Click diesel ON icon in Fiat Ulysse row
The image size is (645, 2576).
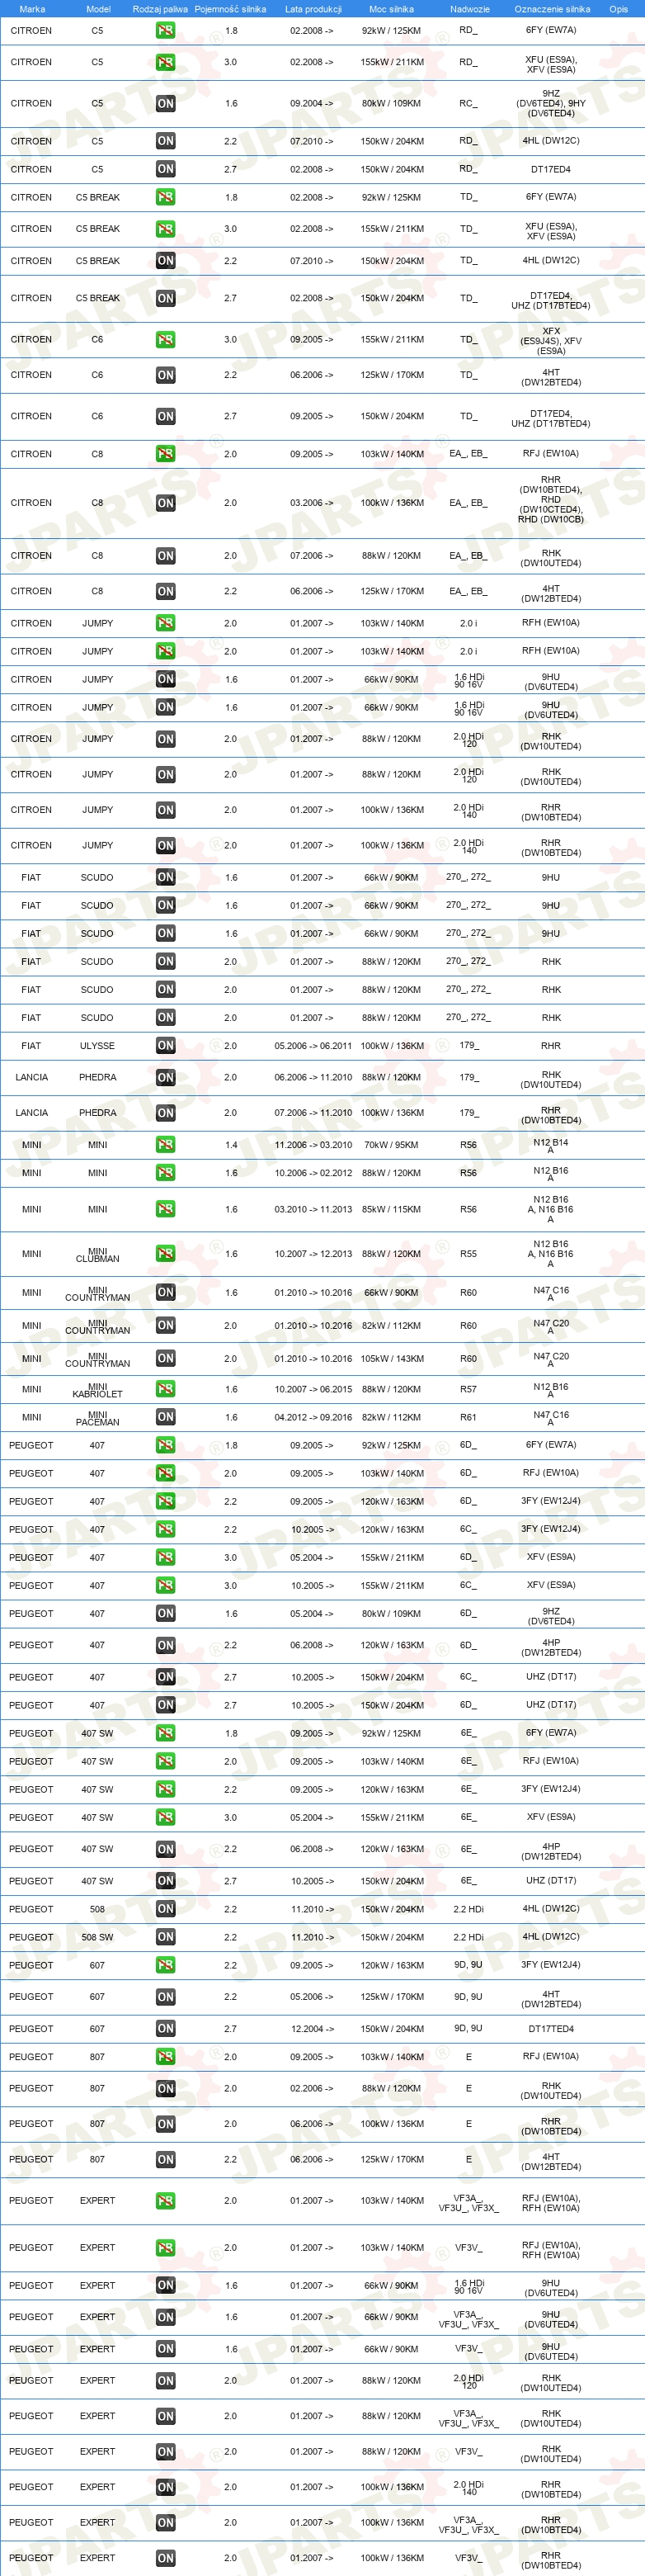tap(165, 1046)
